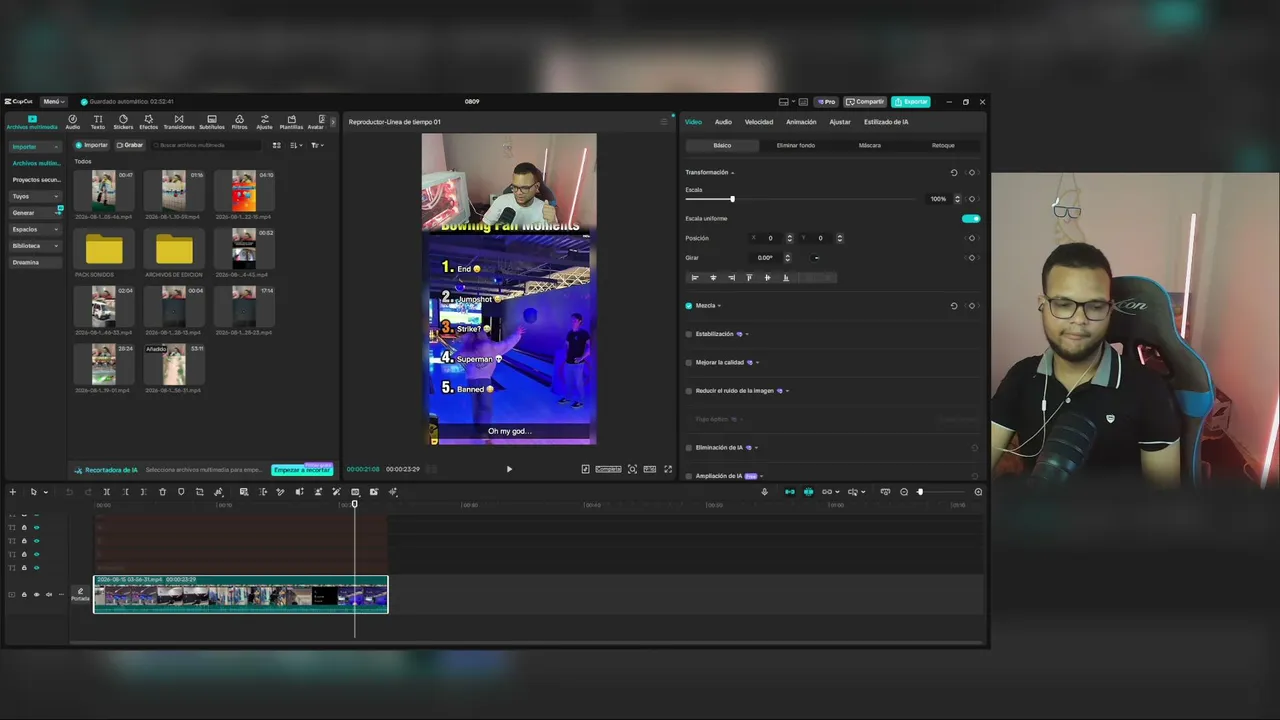Click the Portada cover button on timeline
This screenshot has height=720, width=1280.
point(80,595)
